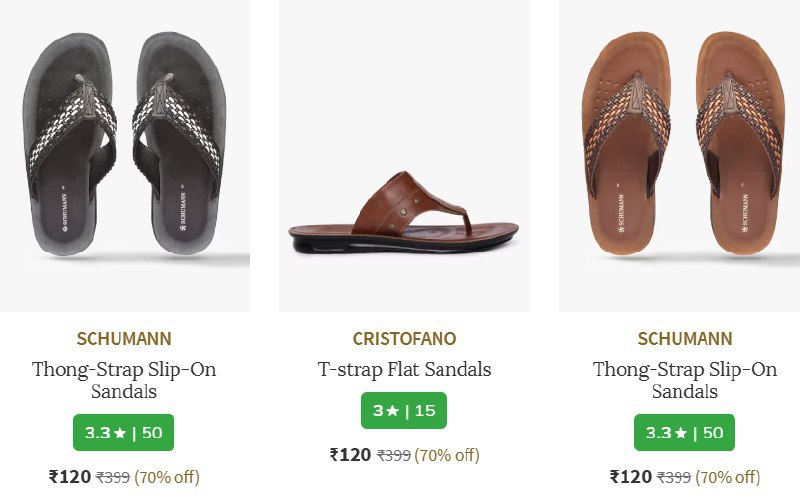Click the 3.3 star rating badge for tan sandals
Viewport: 800px width, 504px height.
click(685, 433)
